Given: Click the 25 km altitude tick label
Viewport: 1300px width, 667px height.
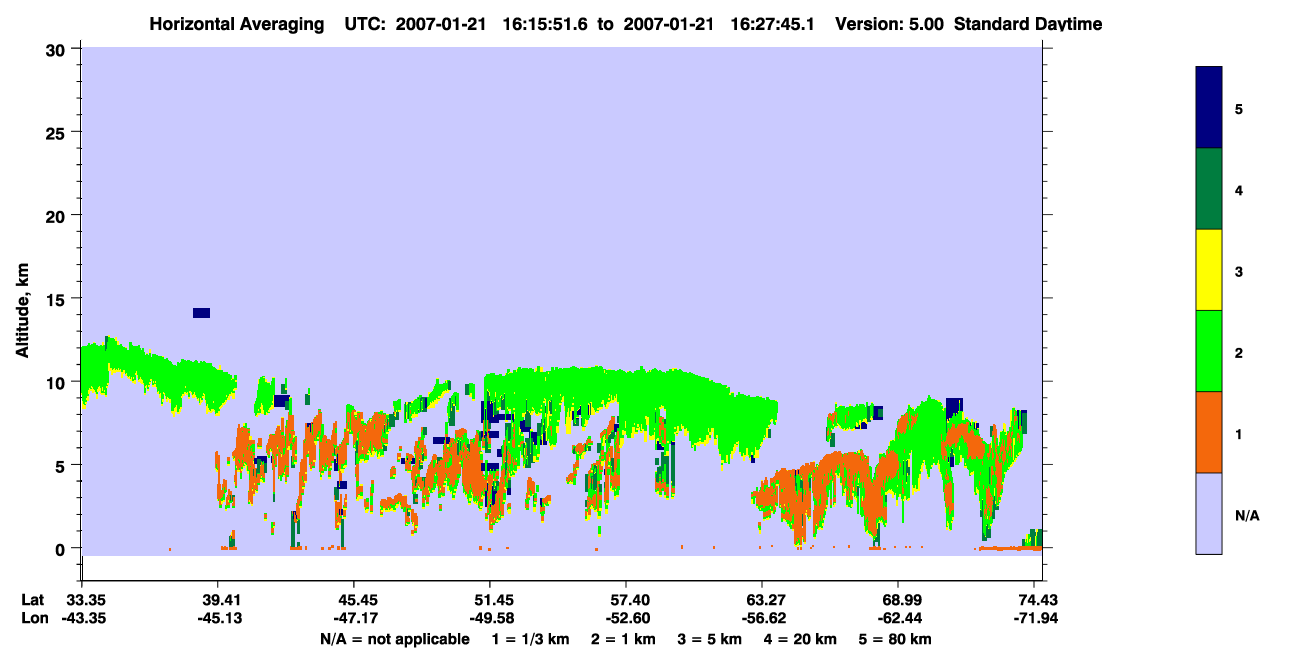Looking at the screenshot, I should pos(58,132).
